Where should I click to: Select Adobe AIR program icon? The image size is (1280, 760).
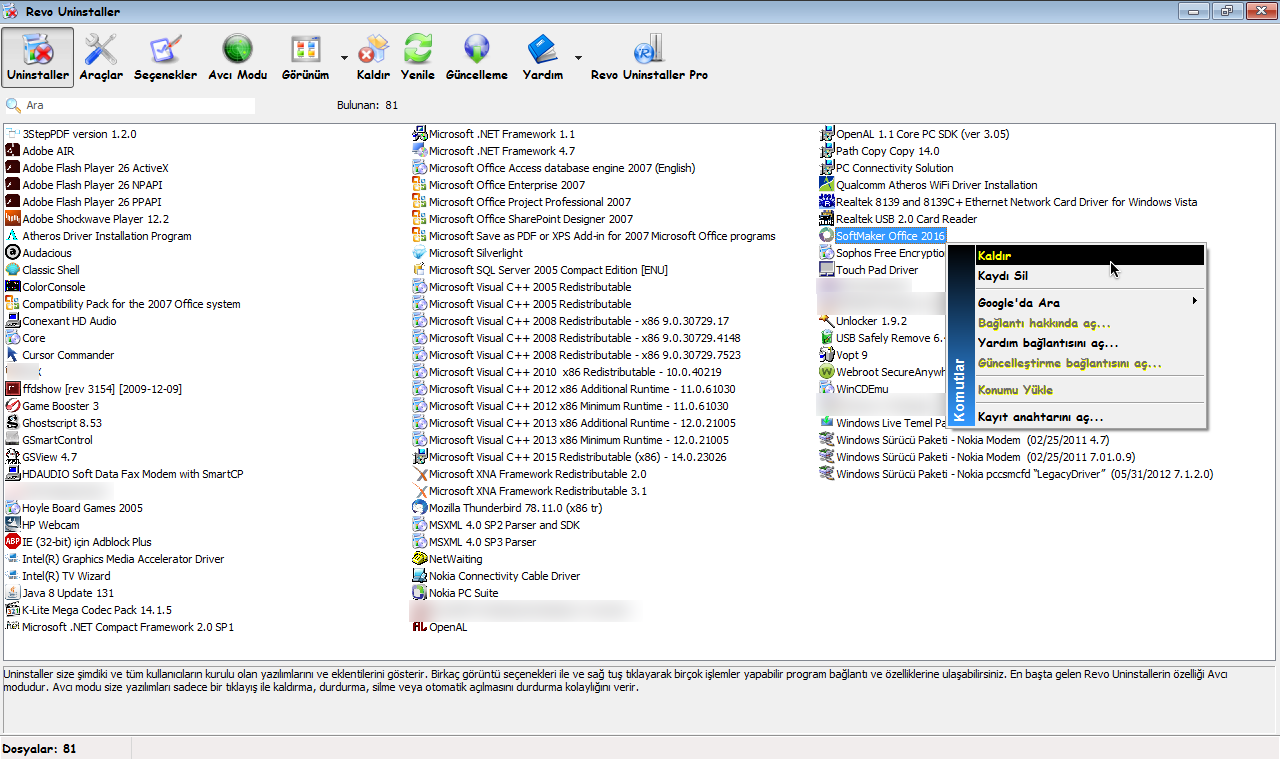click(13, 151)
